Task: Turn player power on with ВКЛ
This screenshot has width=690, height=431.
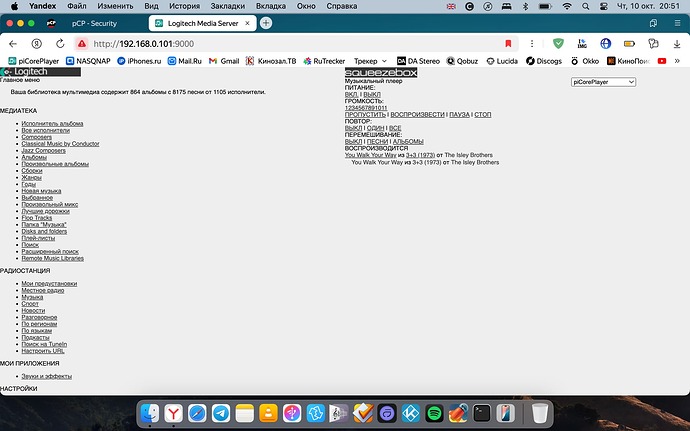Action: [x=351, y=94]
